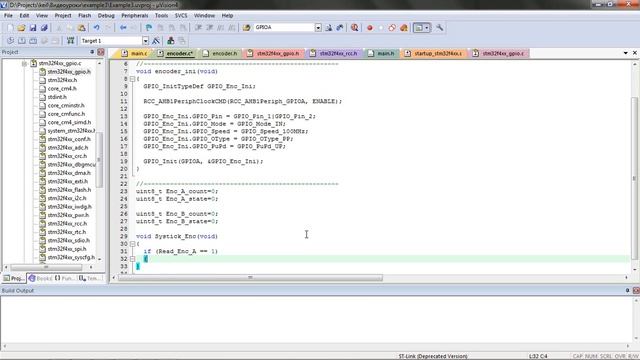Click the Download to flash LOAD icon
Viewport: 640px width, 360px height.
pos(70,41)
